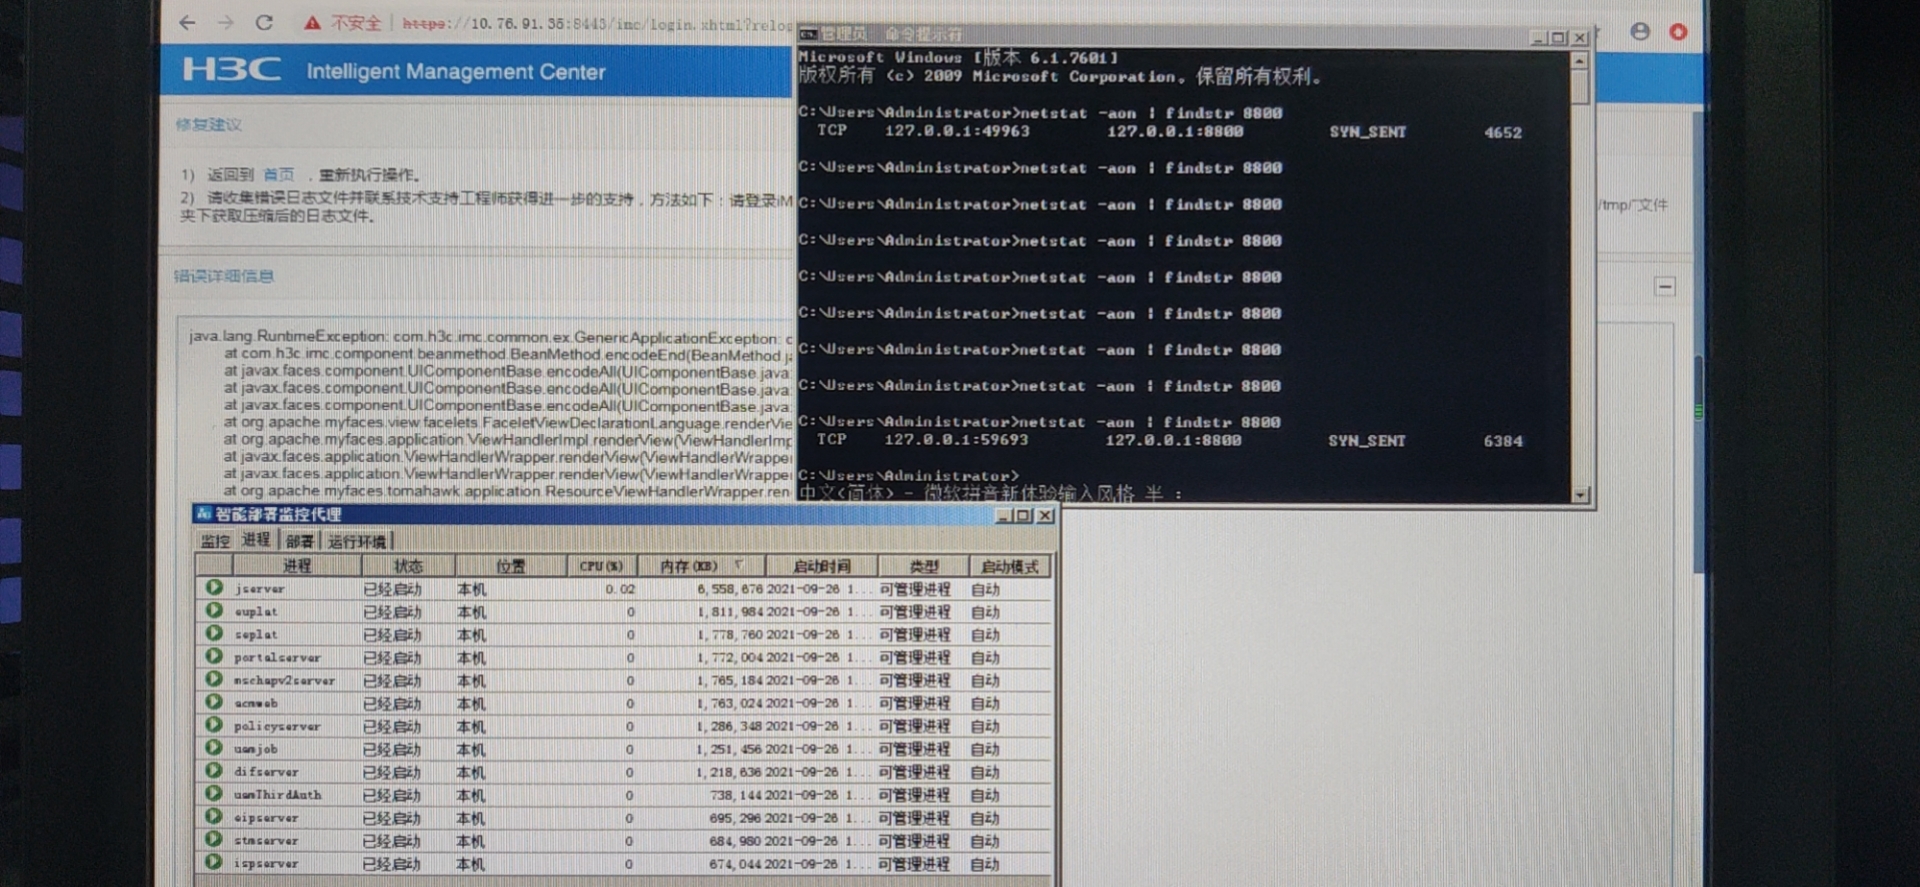Select the difserver process name
The height and width of the screenshot is (887, 1920).
(266, 772)
